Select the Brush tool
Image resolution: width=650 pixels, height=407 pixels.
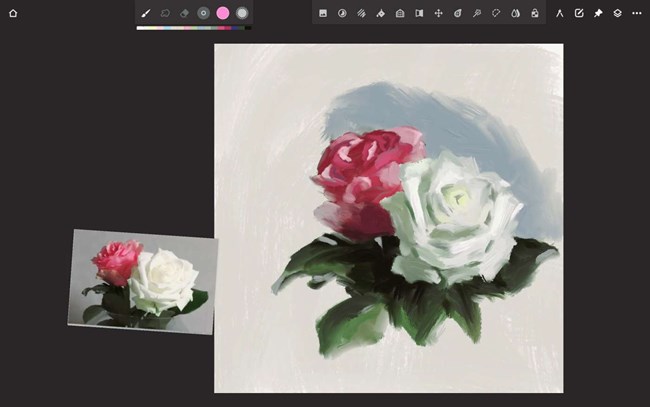(x=146, y=13)
